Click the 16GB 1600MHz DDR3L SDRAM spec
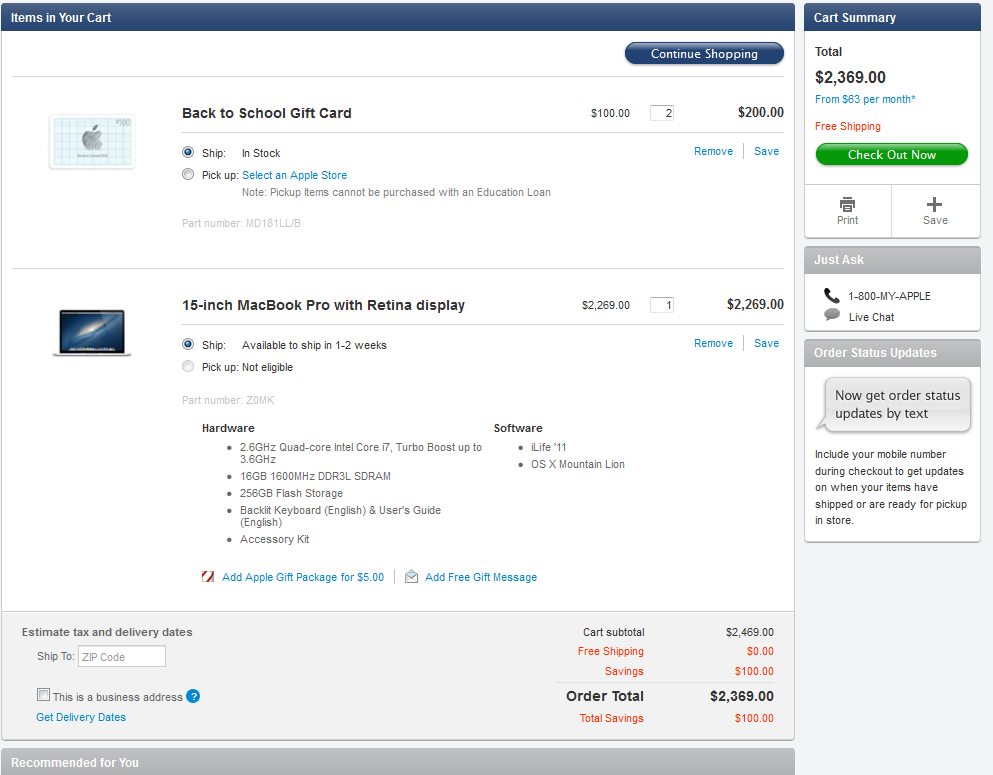The height and width of the screenshot is (775, 993). pos(315,476)
